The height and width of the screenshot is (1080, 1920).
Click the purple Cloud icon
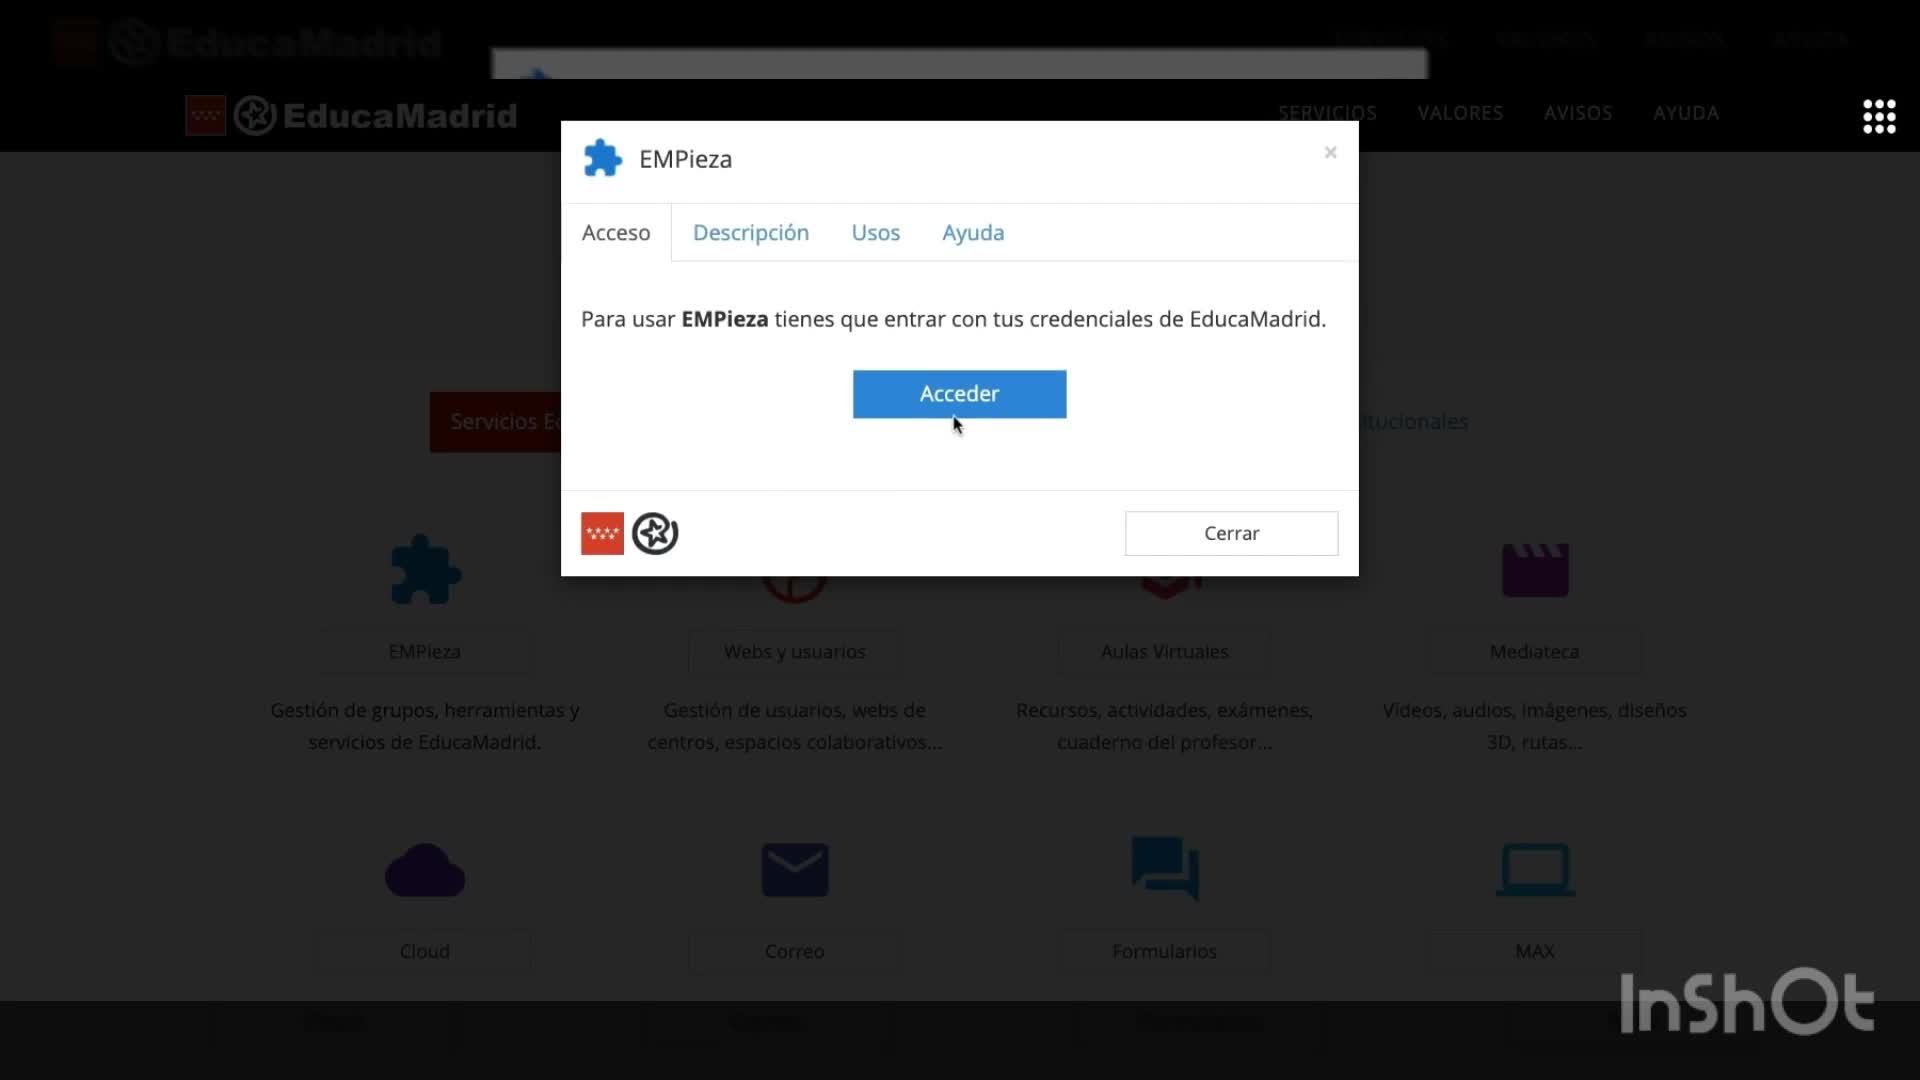click(x=425, y=870)
